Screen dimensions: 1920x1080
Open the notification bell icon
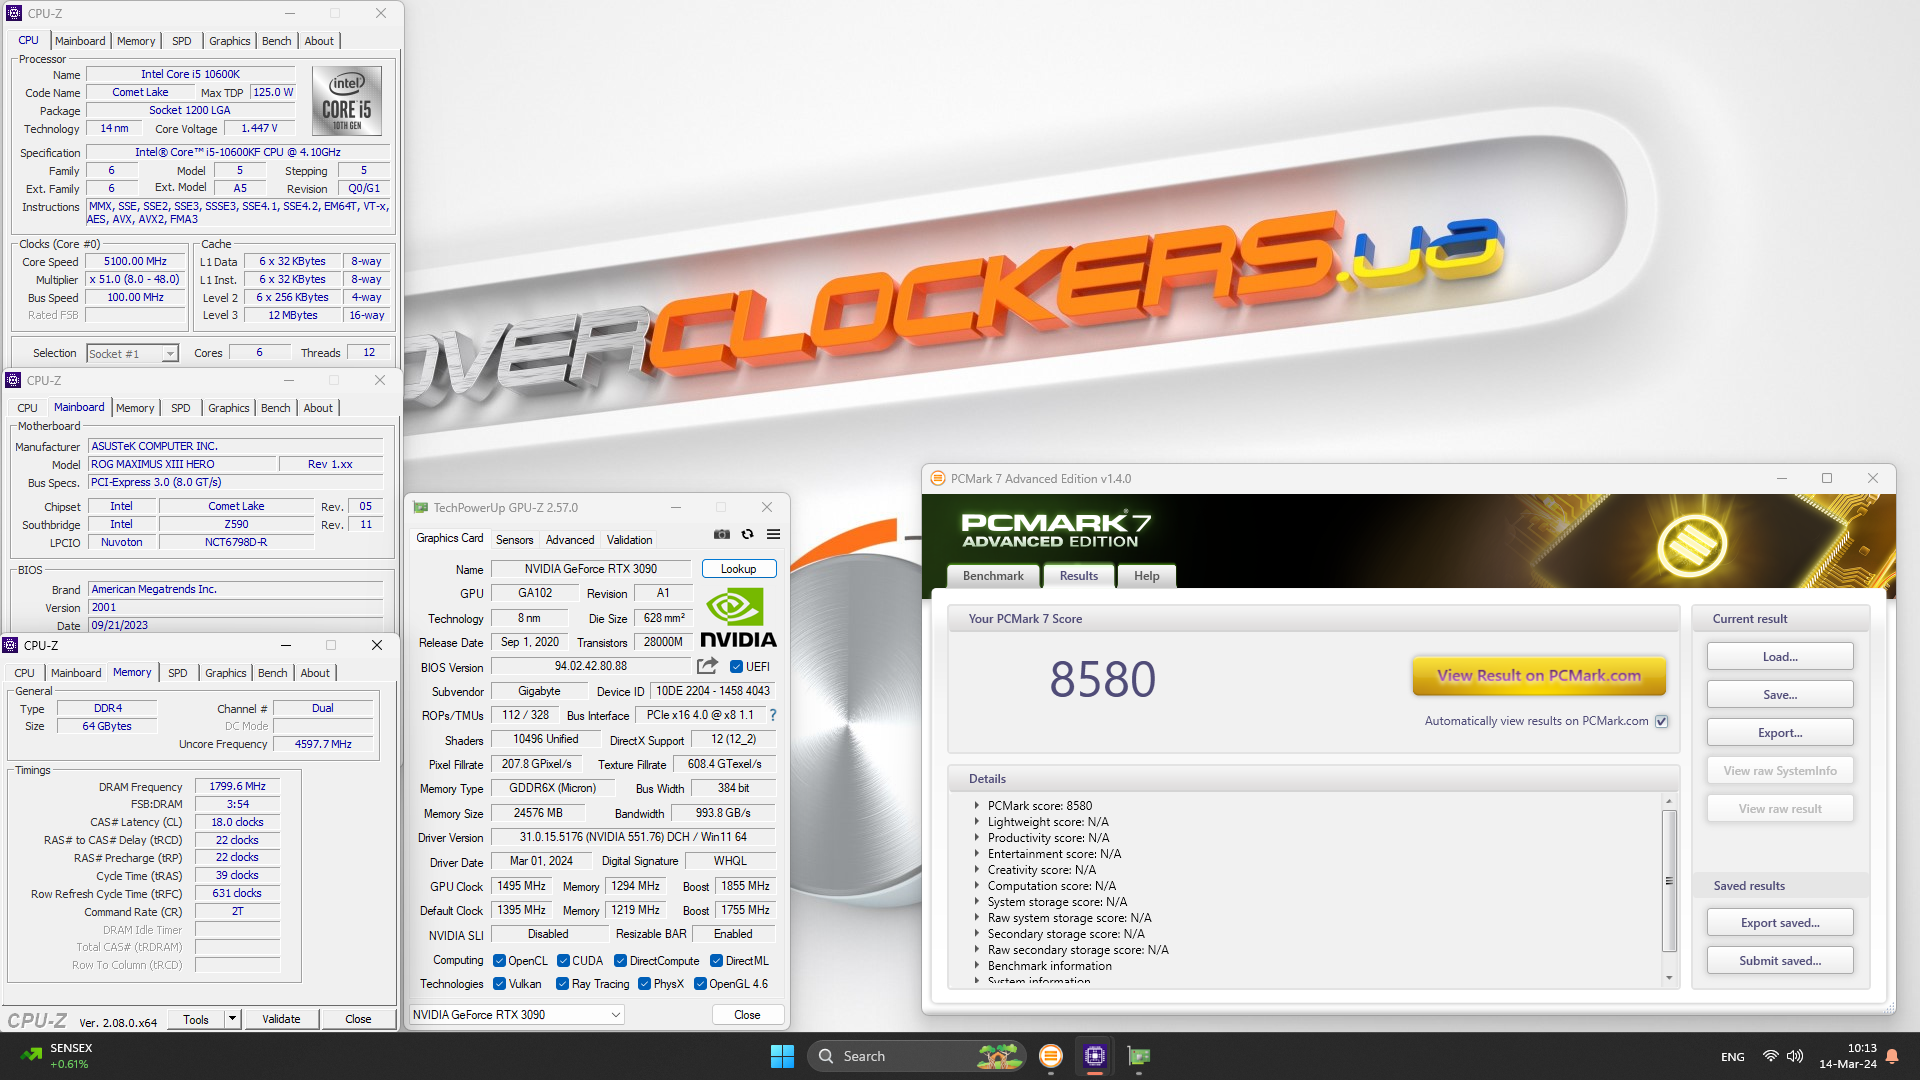(x=1892, y=1056)
